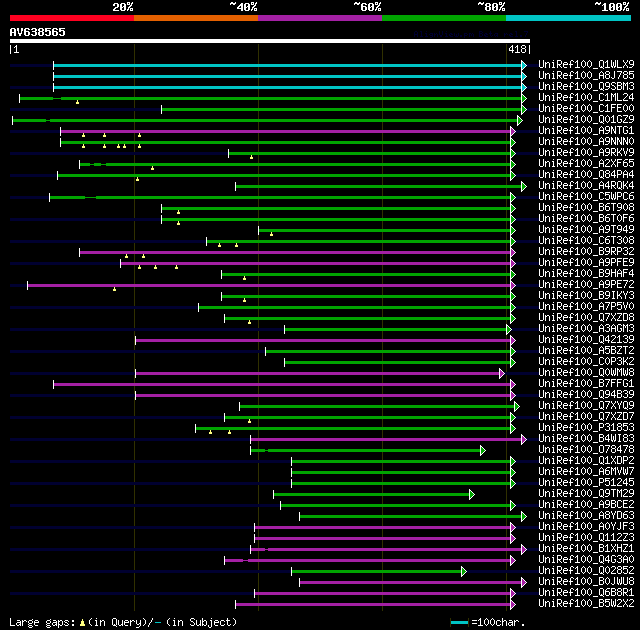Screen dimensions: 640x630
Task: Click the UniRef100_A7P5V0 label
Action: [x=586, y=307]
